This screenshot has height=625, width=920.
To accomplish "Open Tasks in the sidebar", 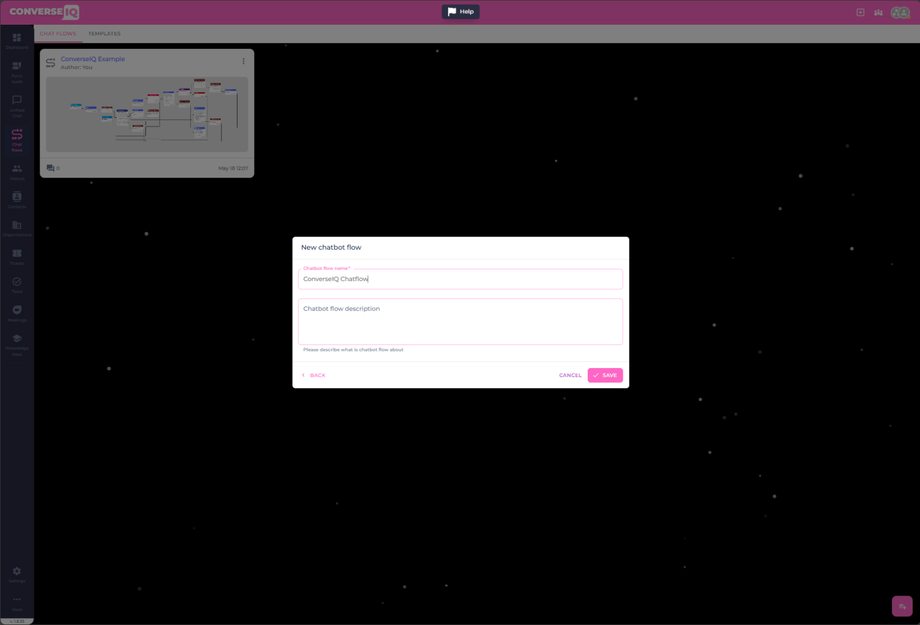I will [x=16, y=285].
